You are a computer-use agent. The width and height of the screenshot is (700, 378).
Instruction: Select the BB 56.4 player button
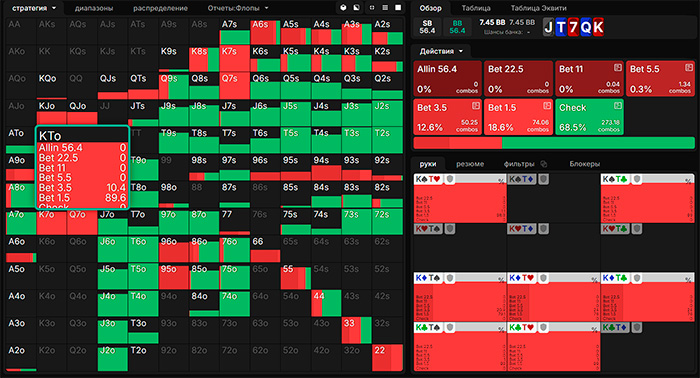pos(457,27)
